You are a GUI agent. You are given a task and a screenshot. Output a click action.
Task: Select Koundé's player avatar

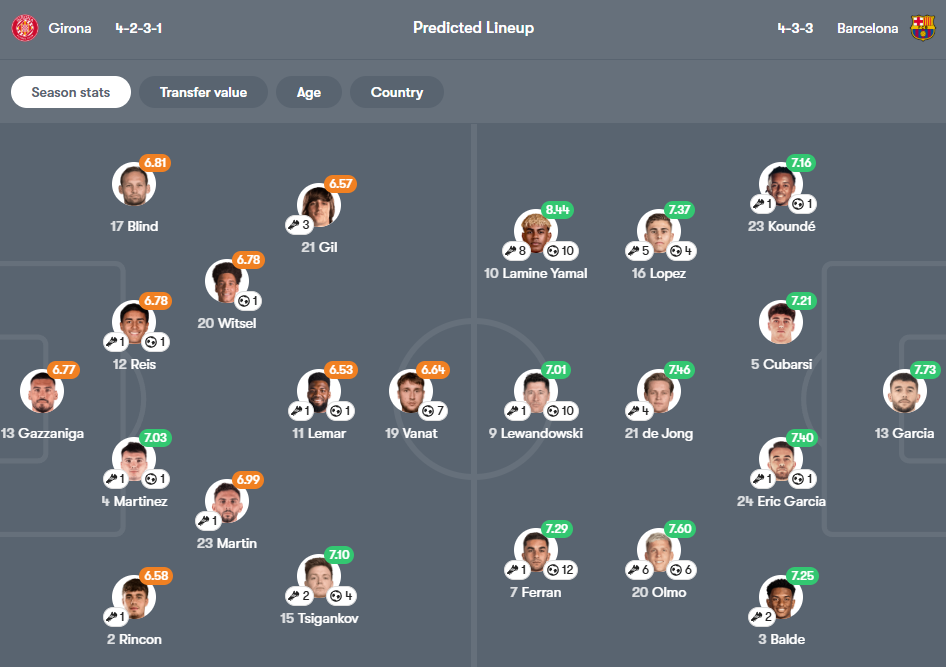coord(781,185)
